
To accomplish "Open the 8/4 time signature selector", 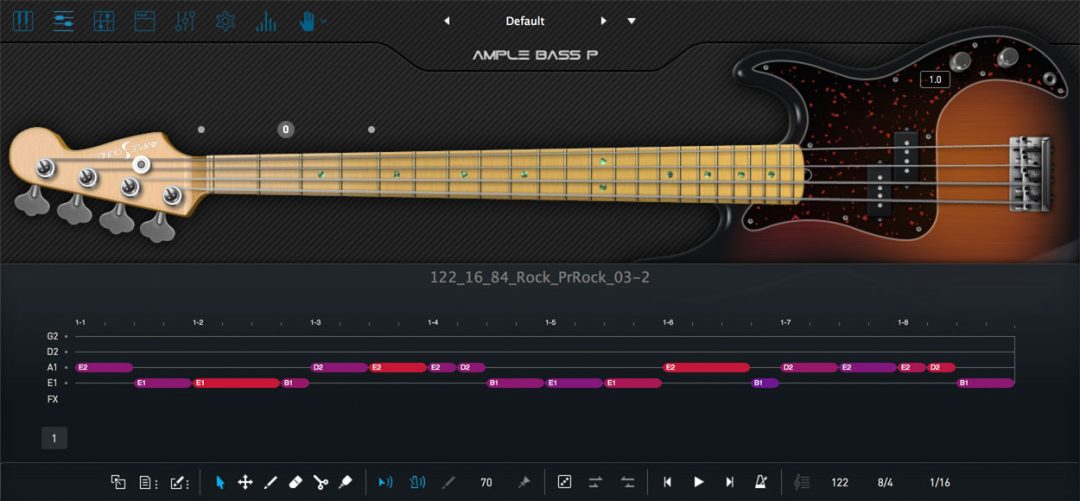I will pyautogui.click(x=884, y=482).
